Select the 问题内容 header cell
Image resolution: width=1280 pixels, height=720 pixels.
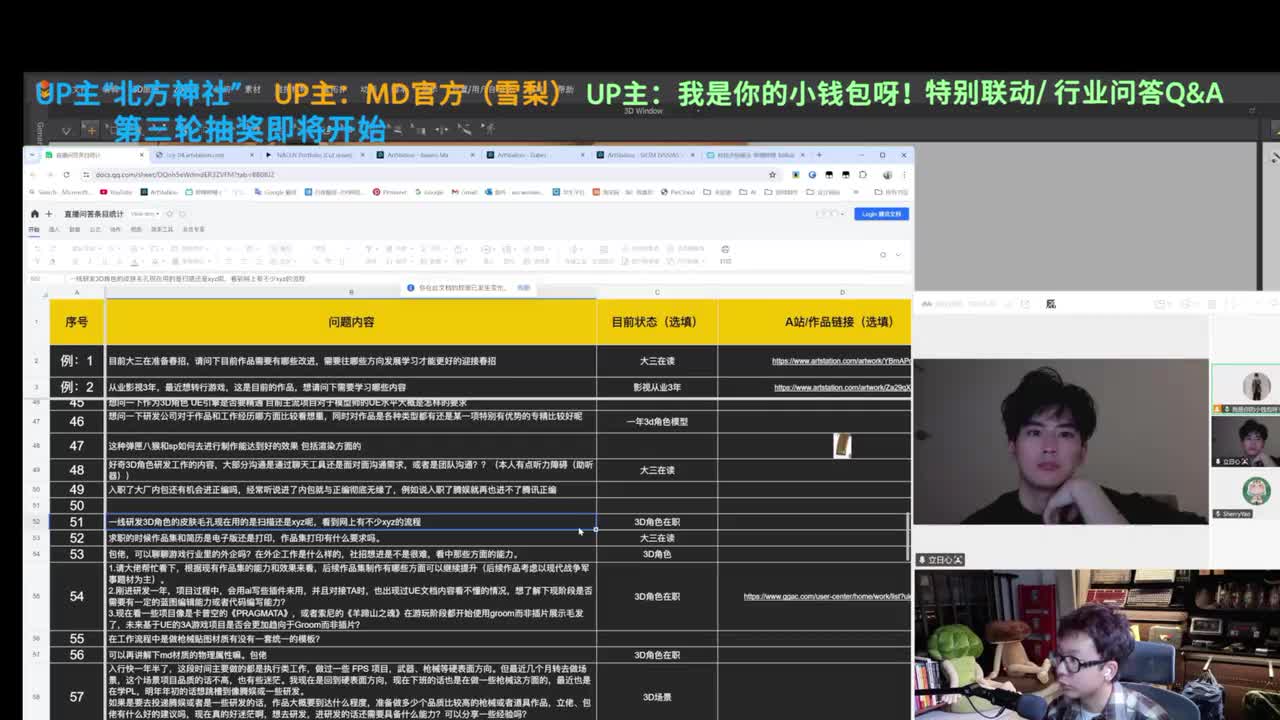pos(351,322)
